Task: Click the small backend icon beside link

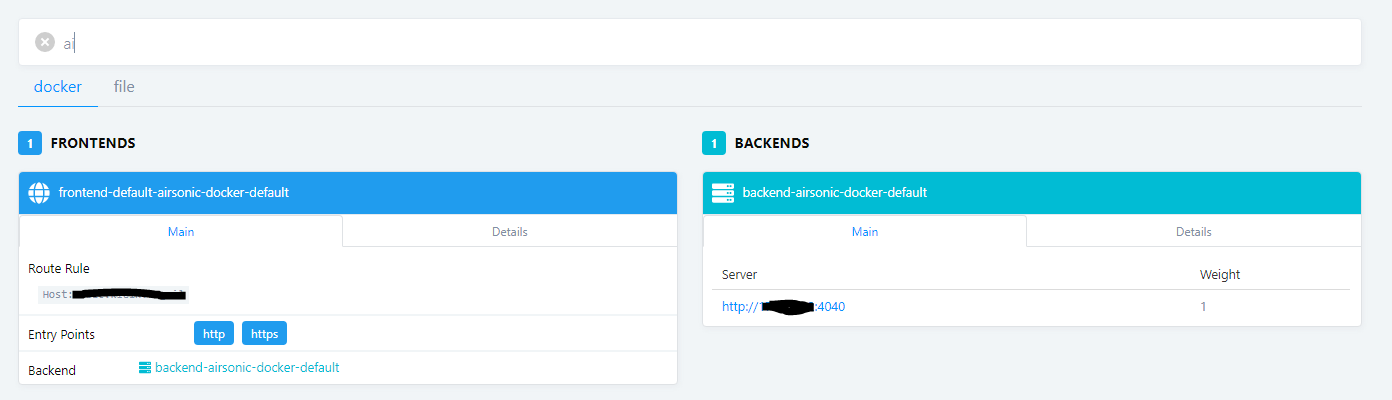Action: click(145, 368)
